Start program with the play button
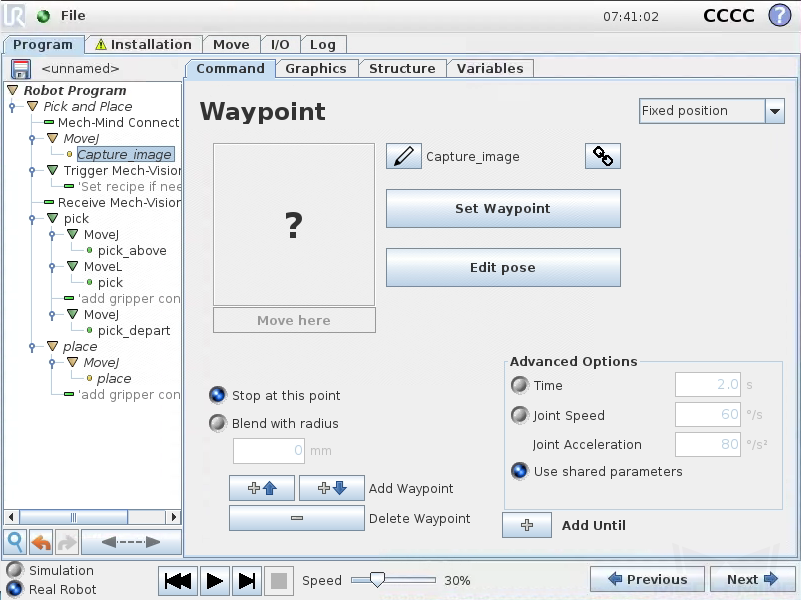The height and width of the screenshot is (600, 801). point(215,581)
